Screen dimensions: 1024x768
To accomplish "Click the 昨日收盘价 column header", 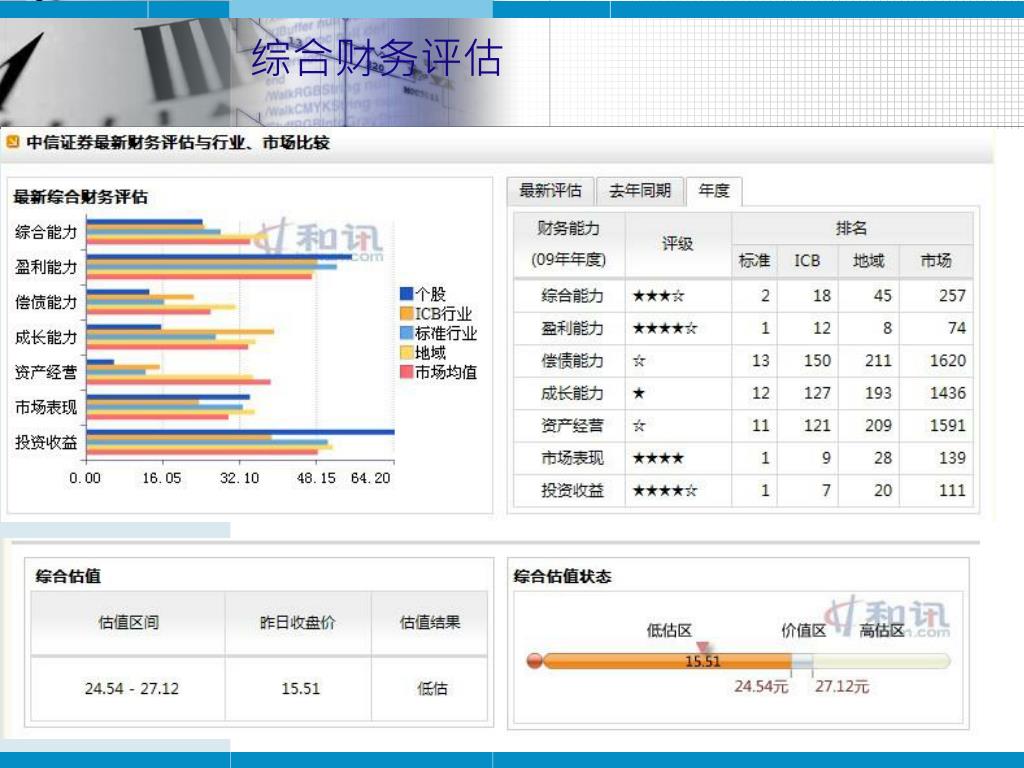I will 298,622.
